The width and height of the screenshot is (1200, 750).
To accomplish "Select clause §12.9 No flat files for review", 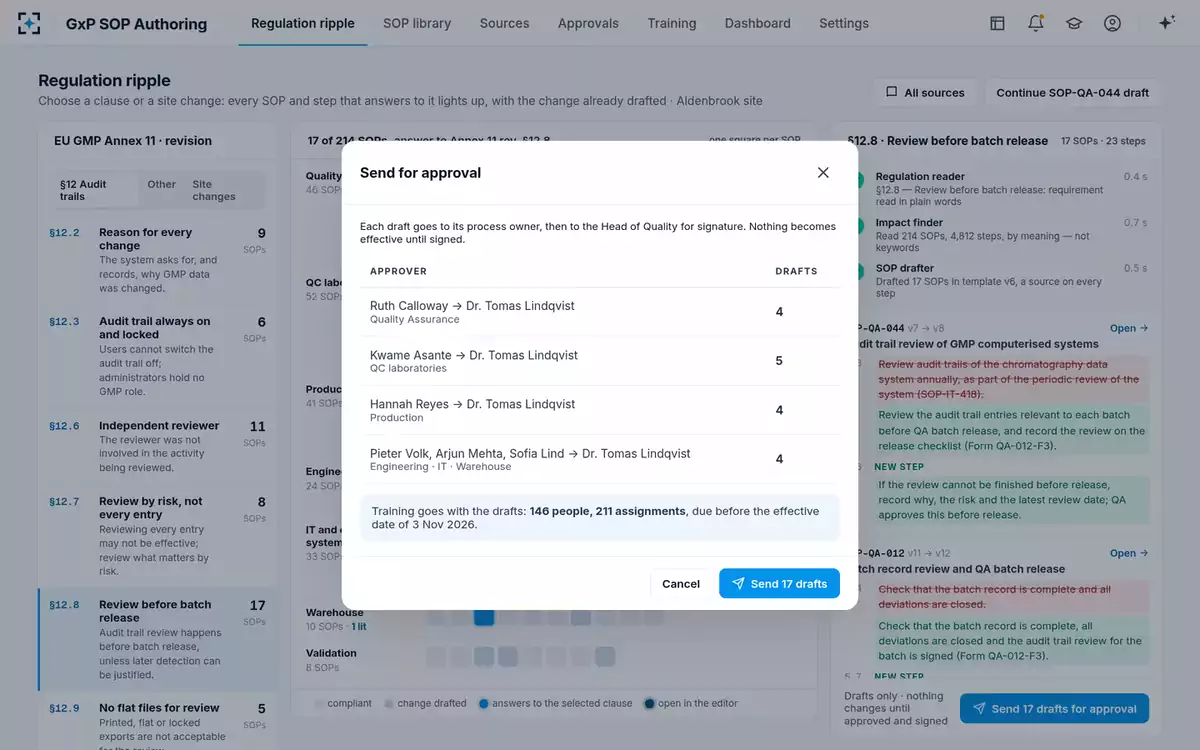I will tap(158, 722).
